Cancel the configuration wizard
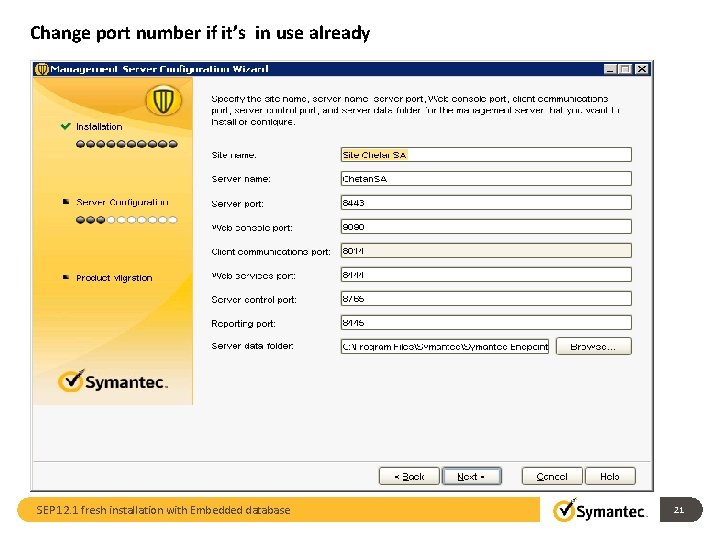720x540 pixels. pos(552,477)
